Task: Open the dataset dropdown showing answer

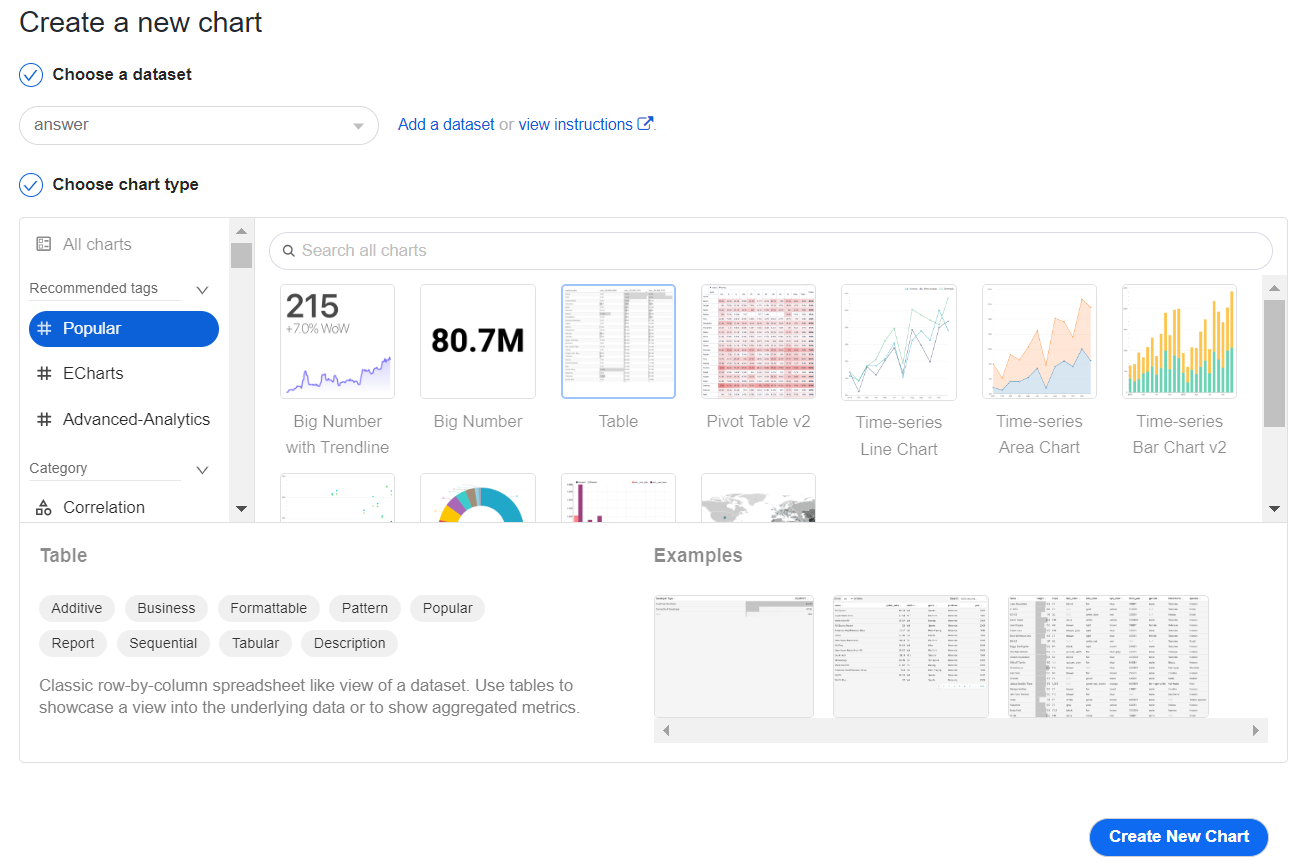Action: tap(199, 125)
